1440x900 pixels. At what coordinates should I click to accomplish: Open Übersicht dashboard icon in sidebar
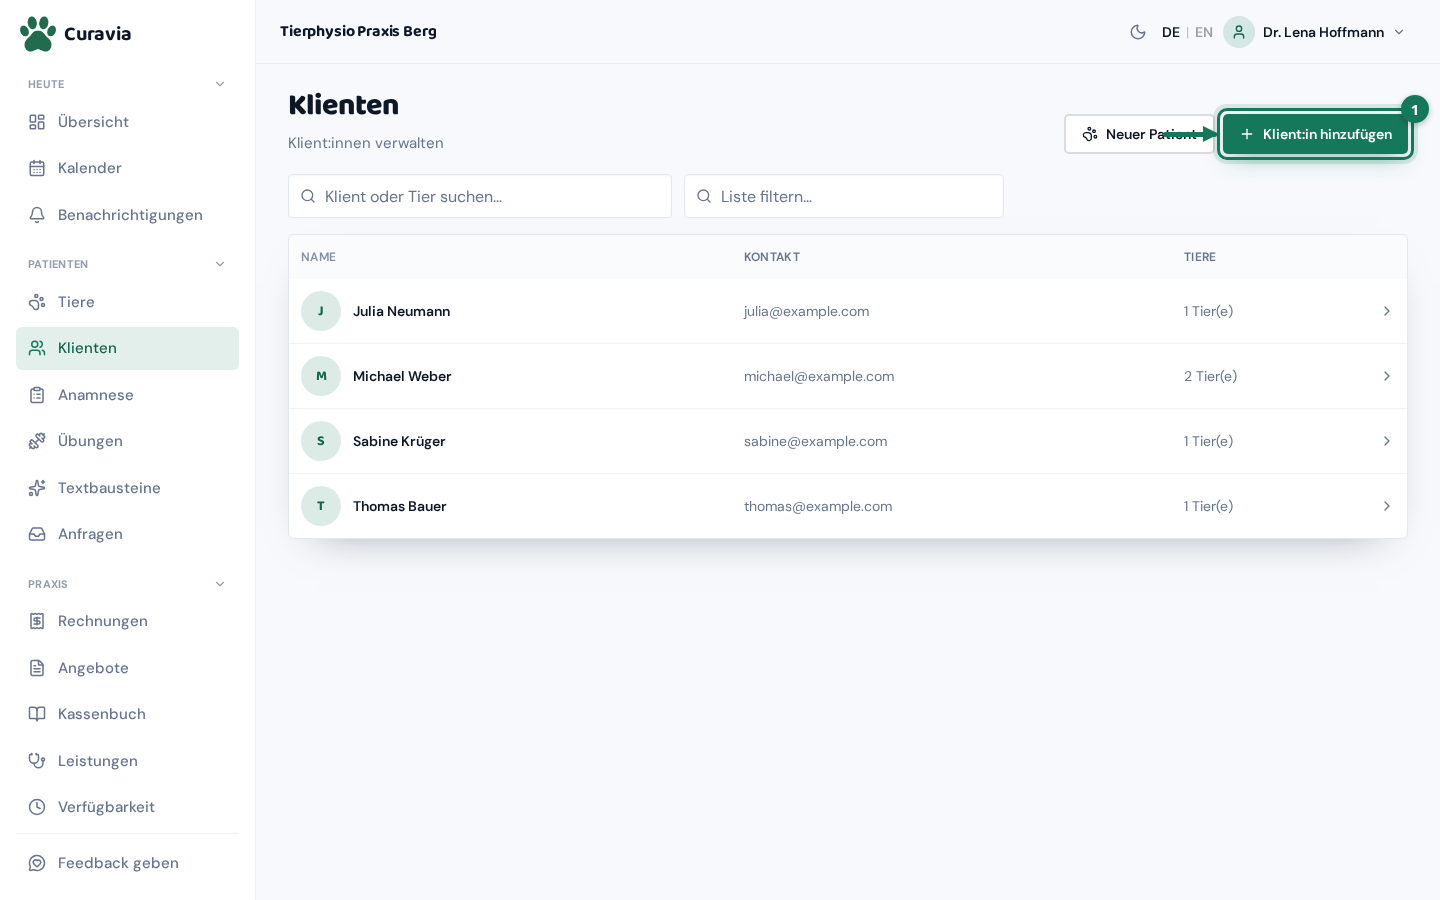pyautogui.click(x=37, y=122)
